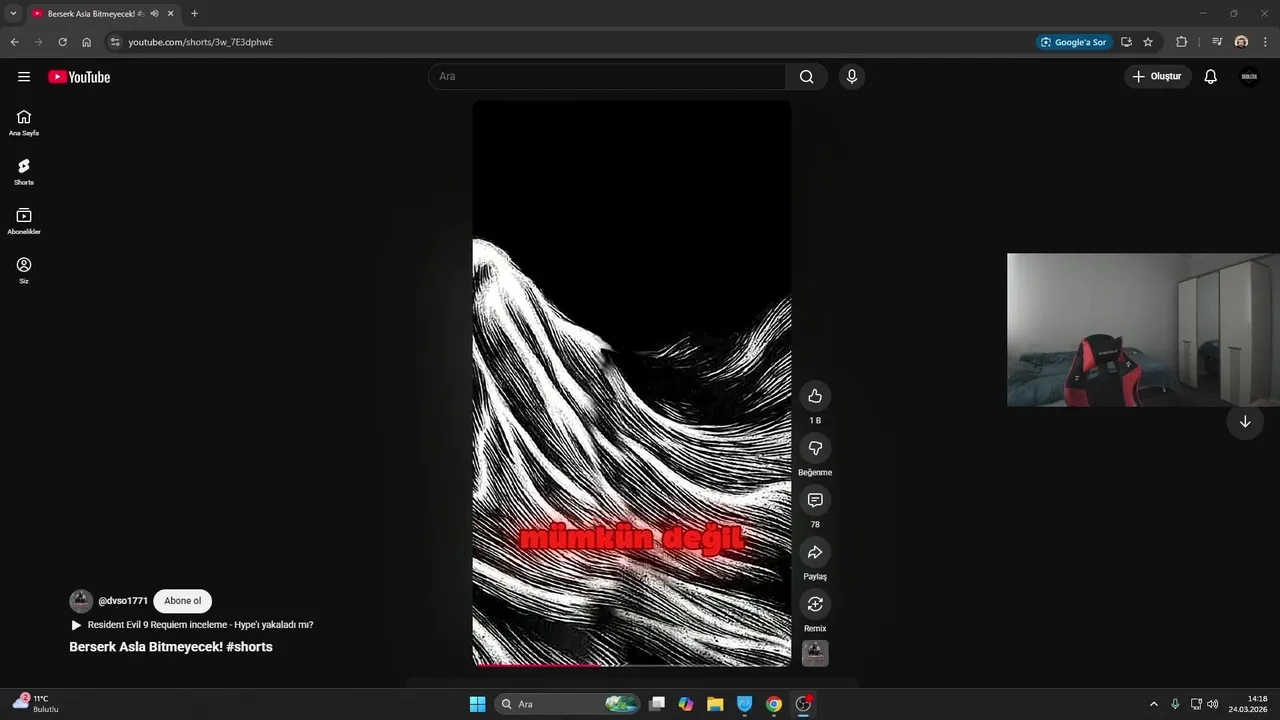Install app icon in the address bar
The image size is (1280, 720).
pyautogui.click(x=1126, y=42)
